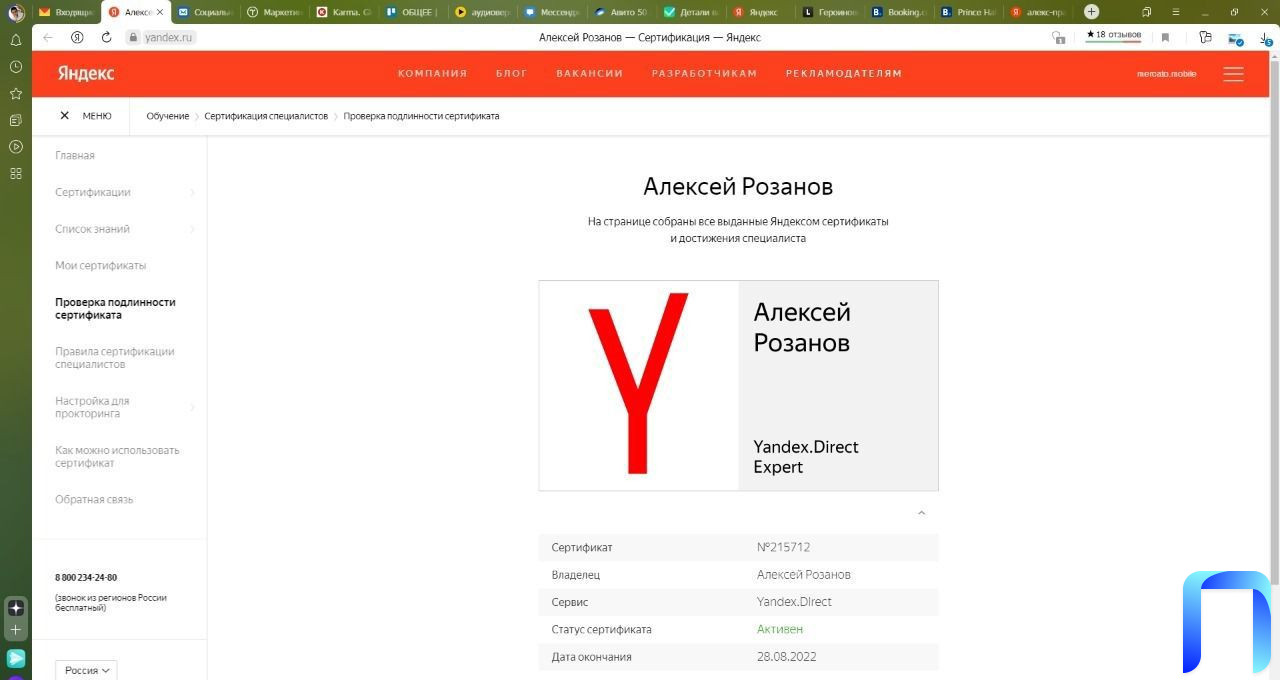This screenshot has height=680, width=1280.
Task: Open collections icon in browser sidebar
Action: (x=16, y=120)
